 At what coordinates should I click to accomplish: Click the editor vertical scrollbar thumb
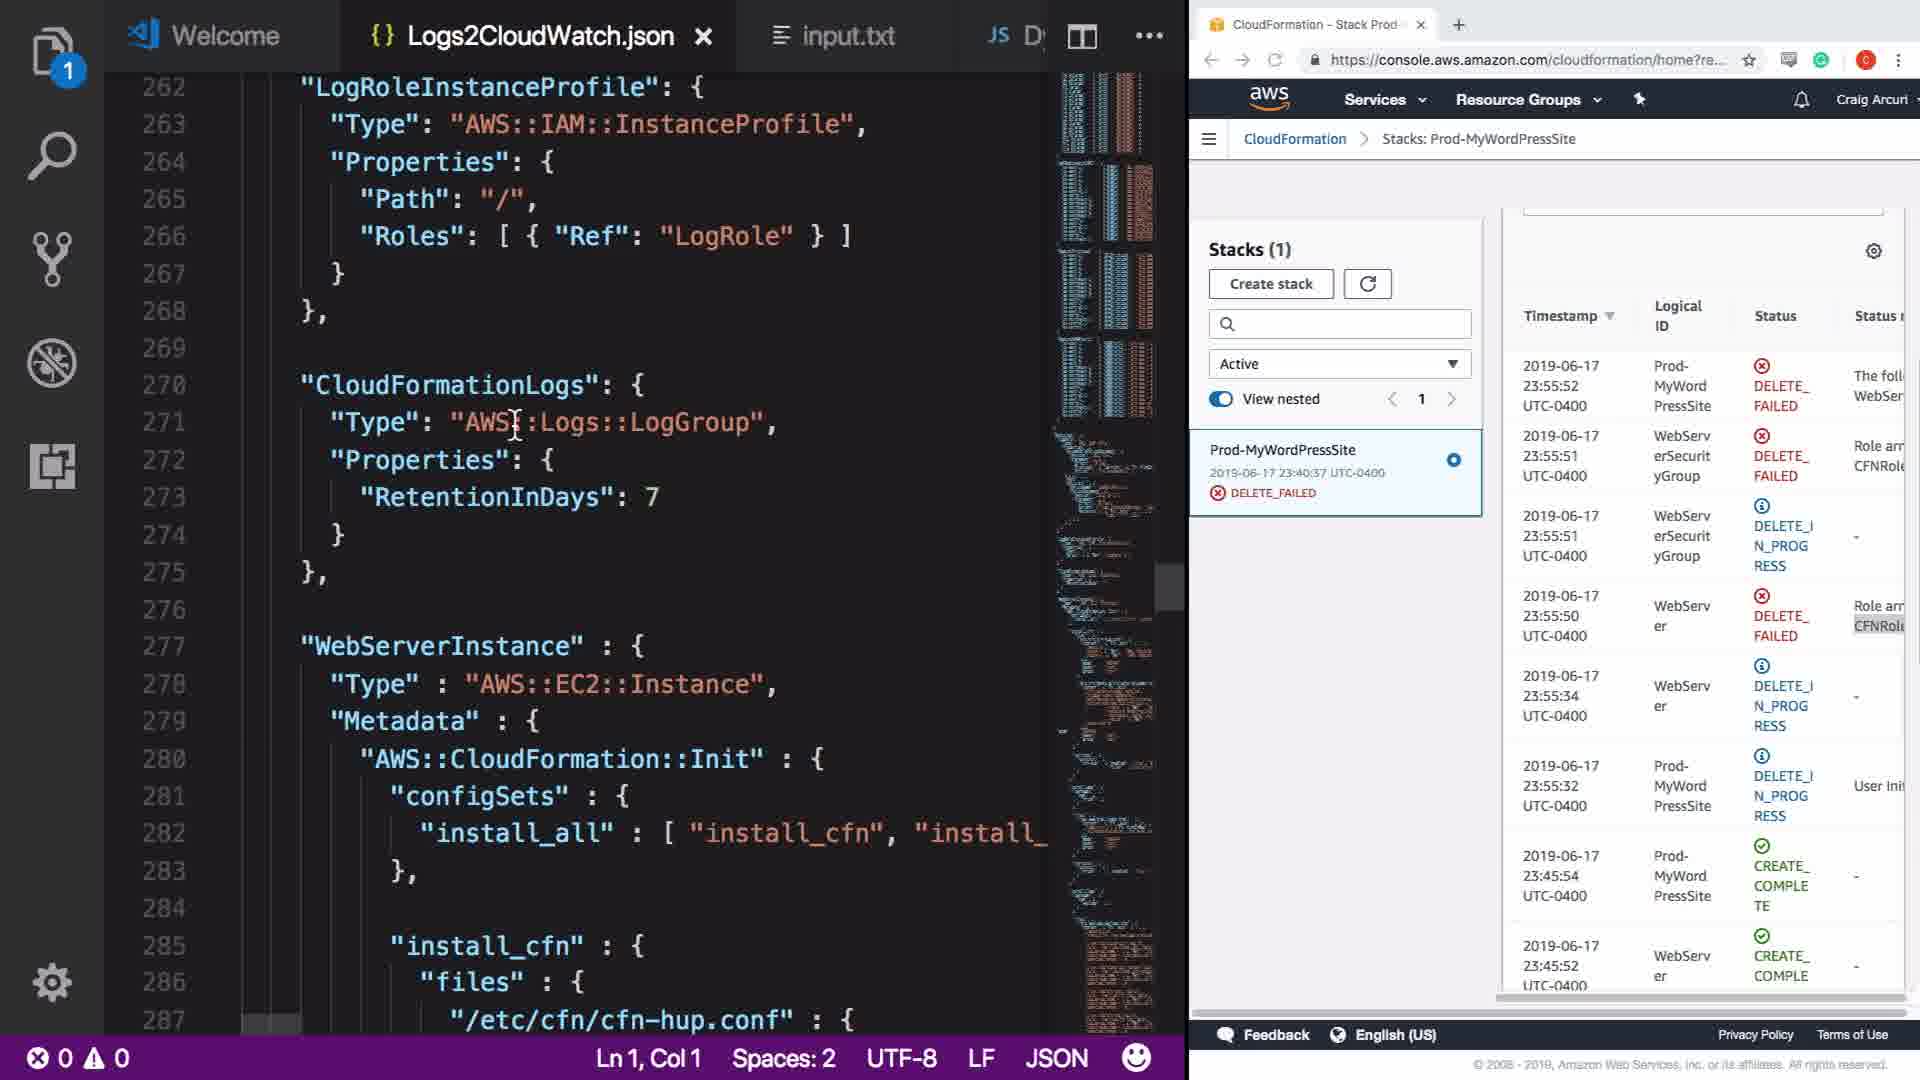(1168, 587)
